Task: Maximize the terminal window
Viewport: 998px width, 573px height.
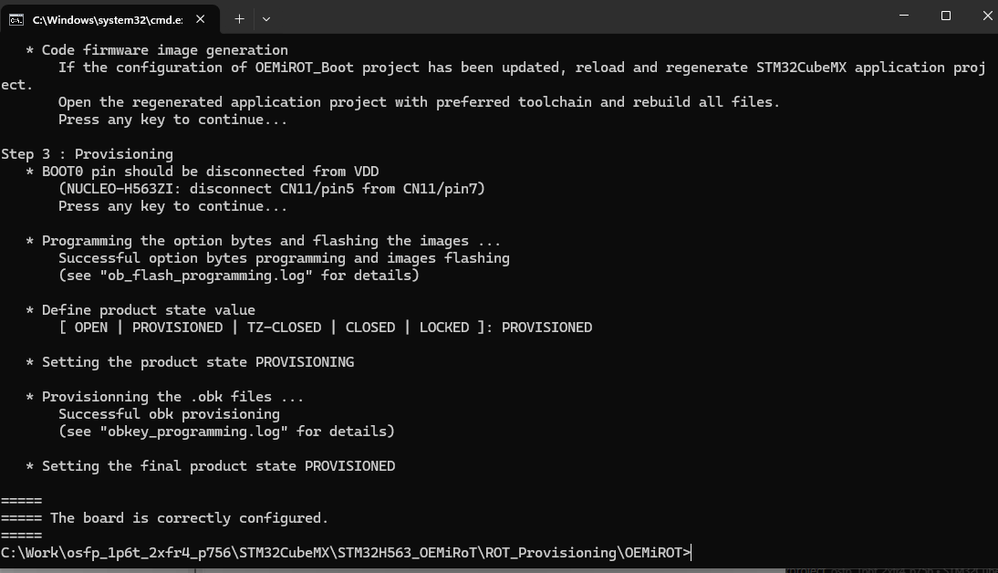Action: pyautogui.click(x=946, y=16)
